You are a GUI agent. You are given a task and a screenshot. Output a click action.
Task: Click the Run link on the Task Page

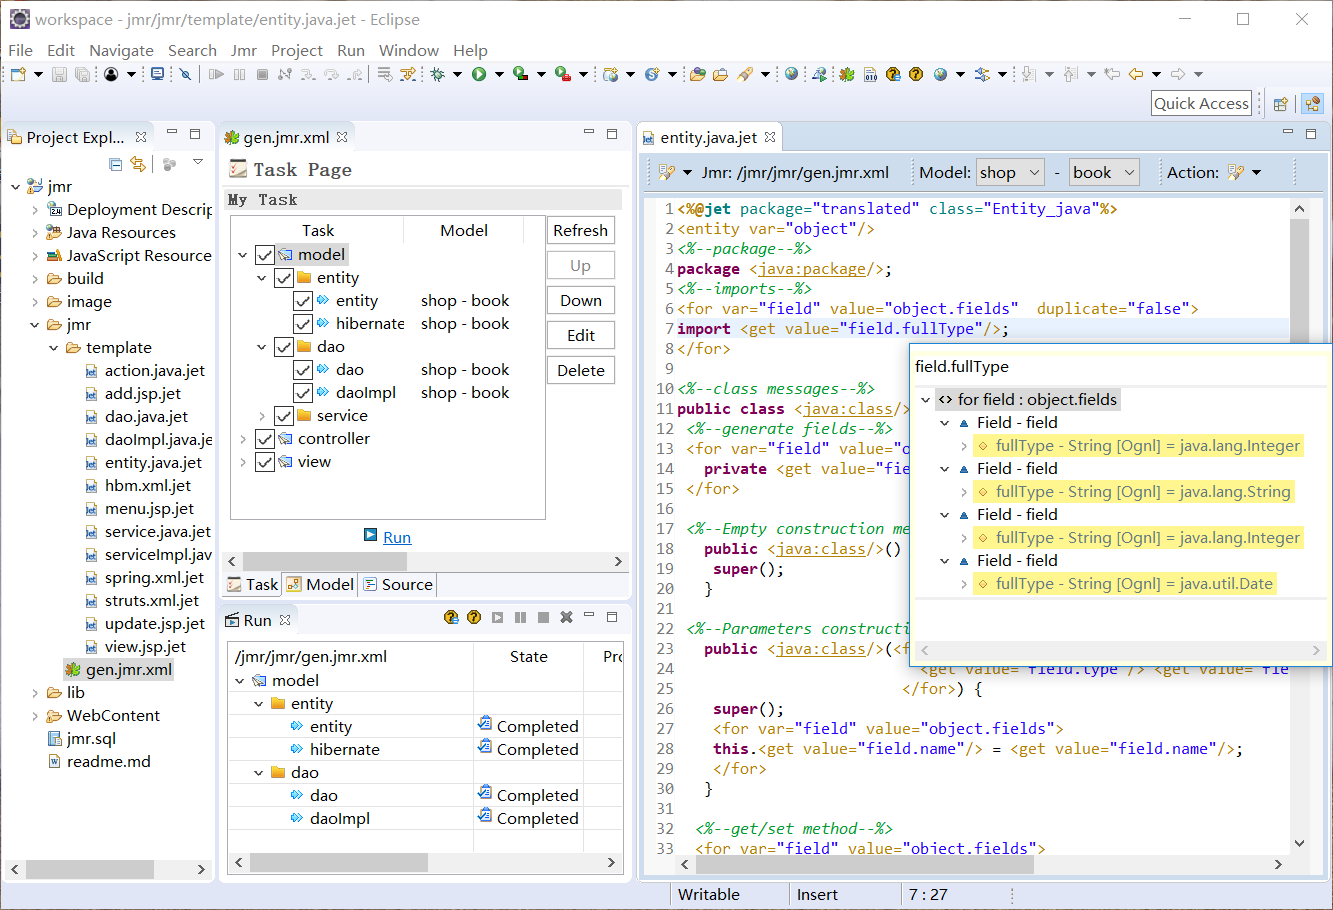click(395, 536)
